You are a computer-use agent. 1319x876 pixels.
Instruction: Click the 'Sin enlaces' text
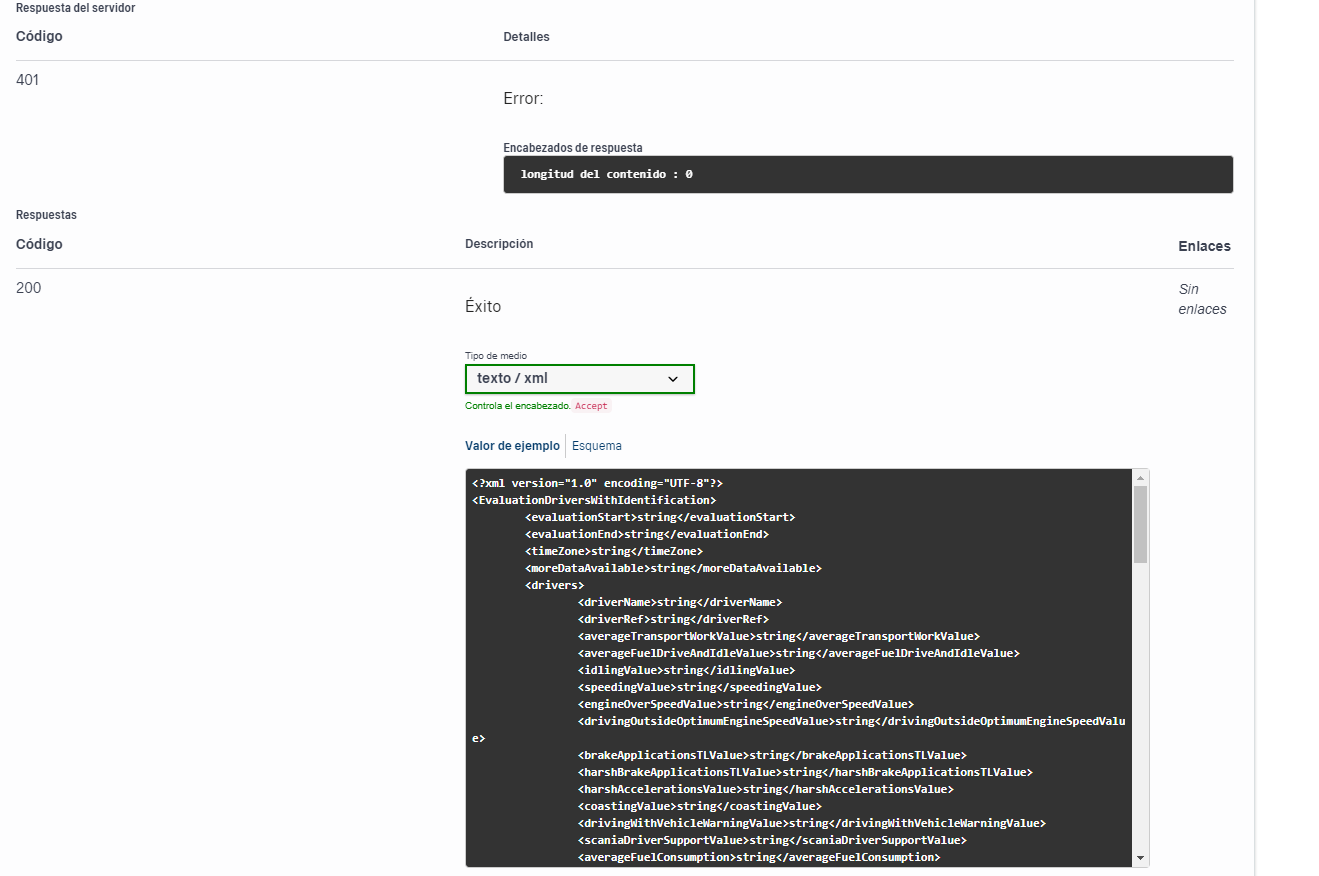coord(1202,299)
